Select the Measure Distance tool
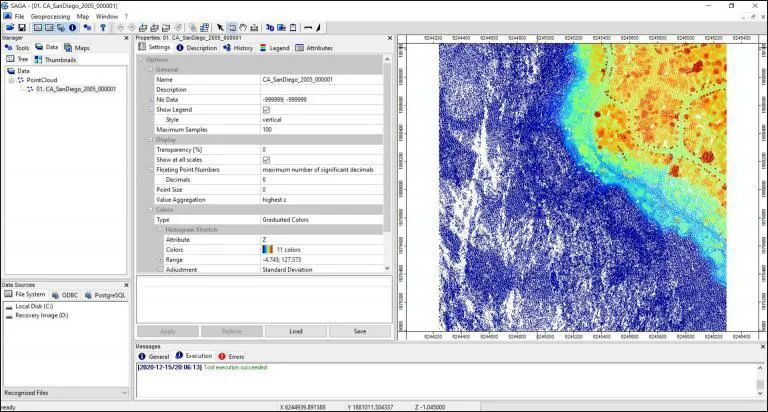Image resolution: width=768 pixels, height=412 pixels. coord(254,28)
